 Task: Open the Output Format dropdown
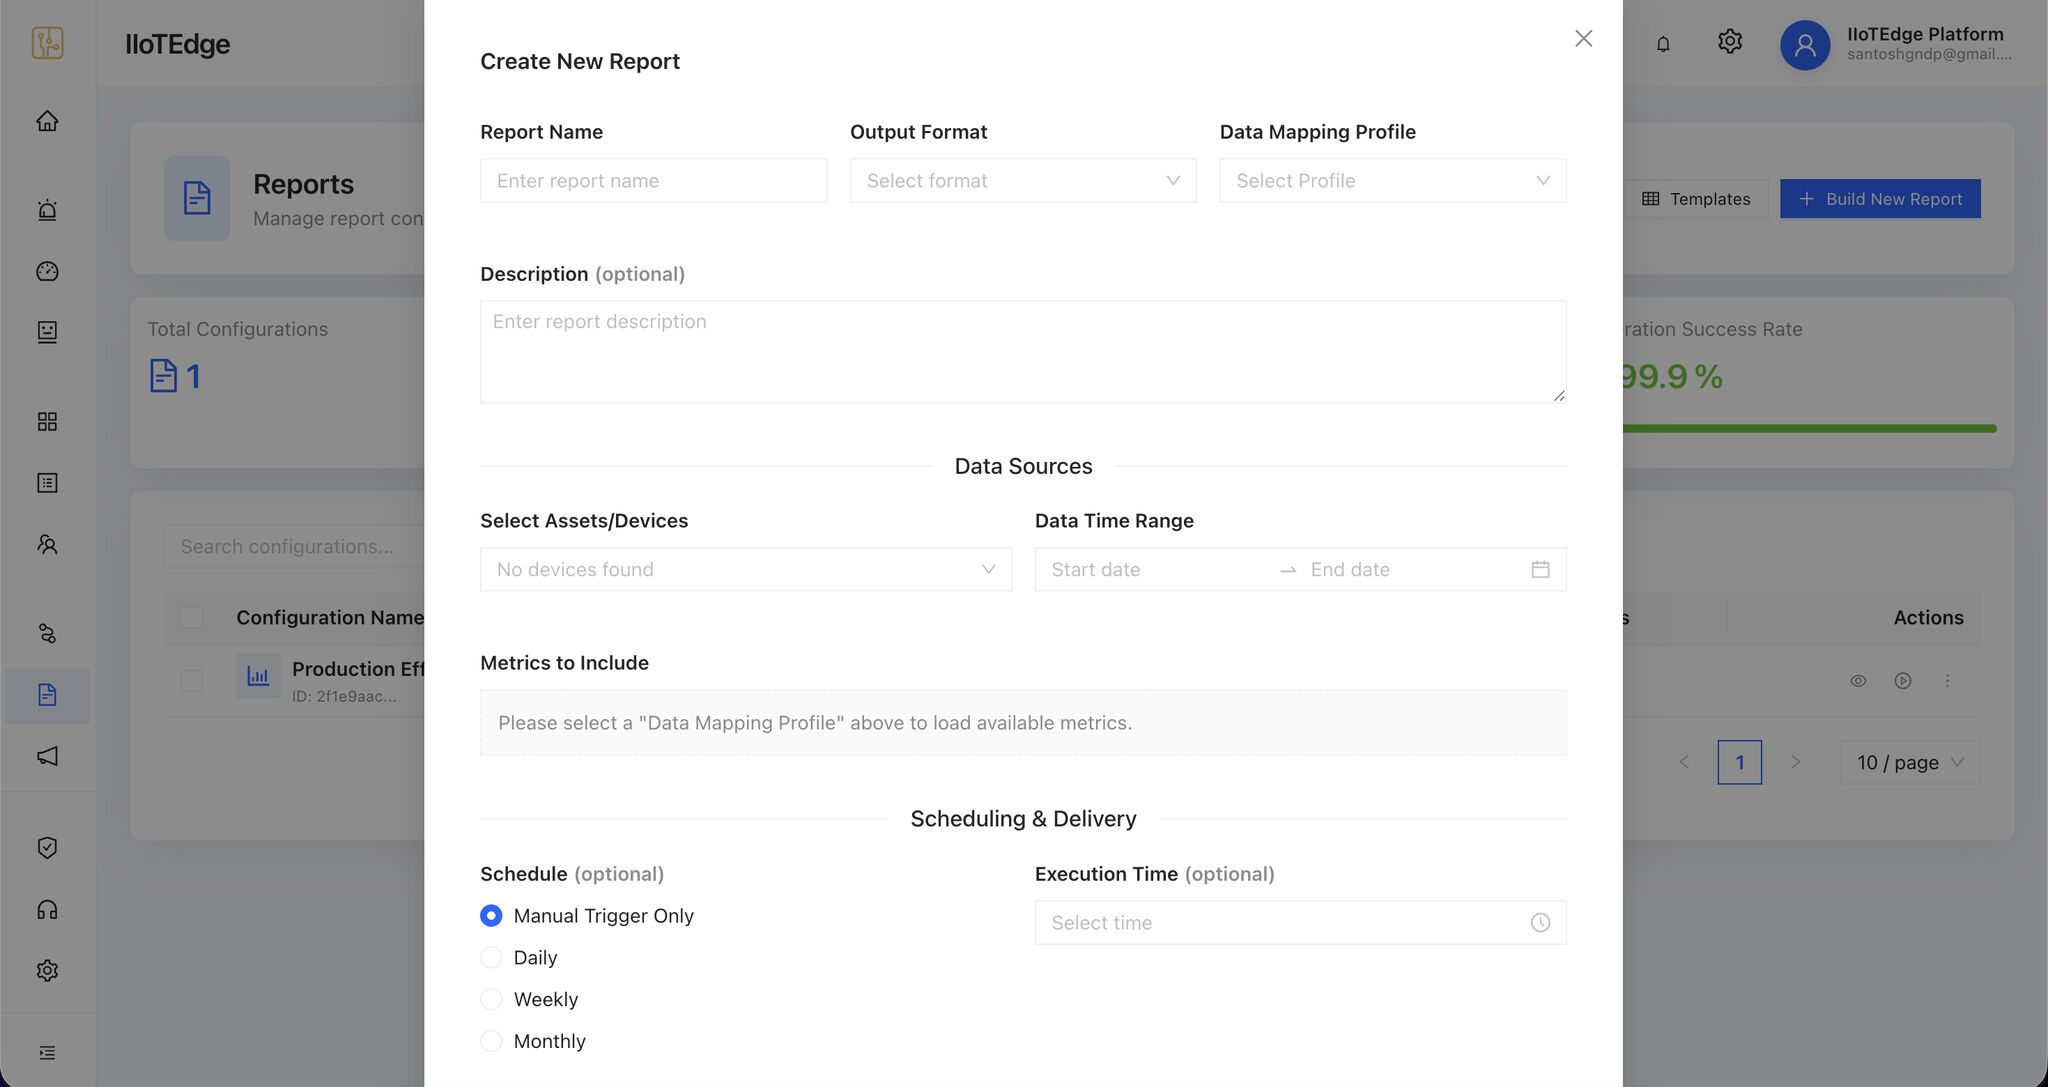[x=1023, y=181]
